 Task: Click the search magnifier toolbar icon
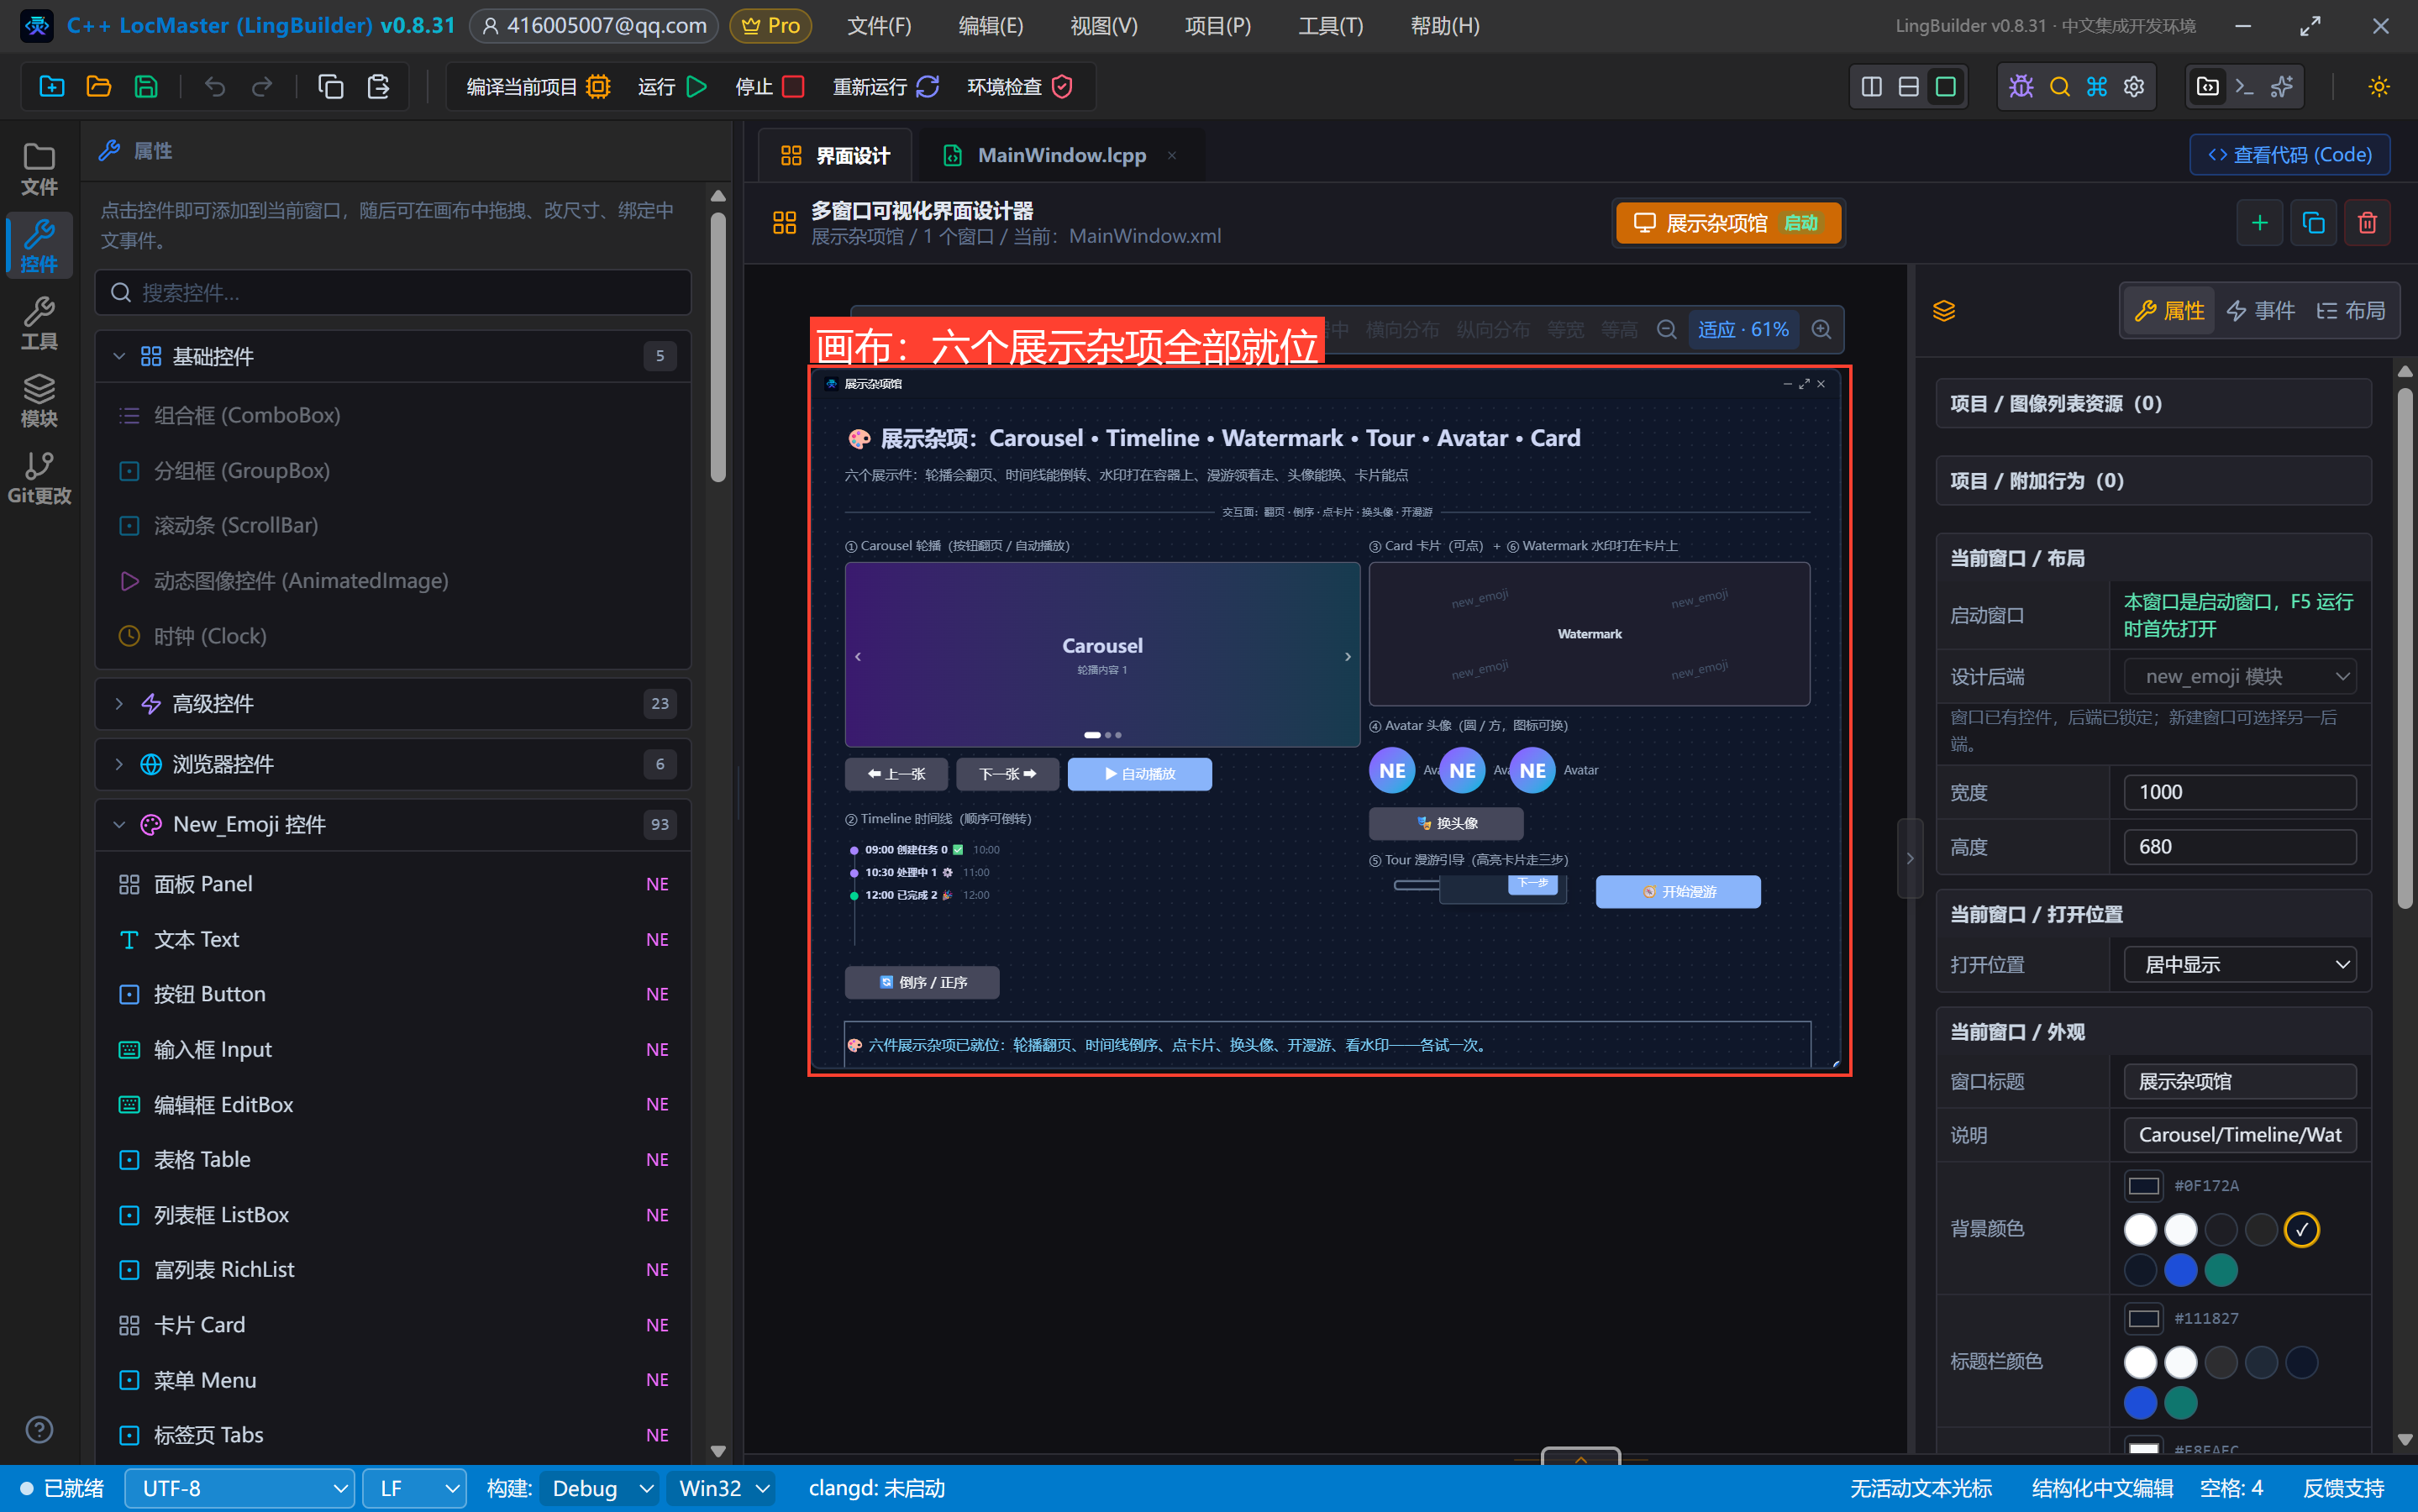(2059, 87)
